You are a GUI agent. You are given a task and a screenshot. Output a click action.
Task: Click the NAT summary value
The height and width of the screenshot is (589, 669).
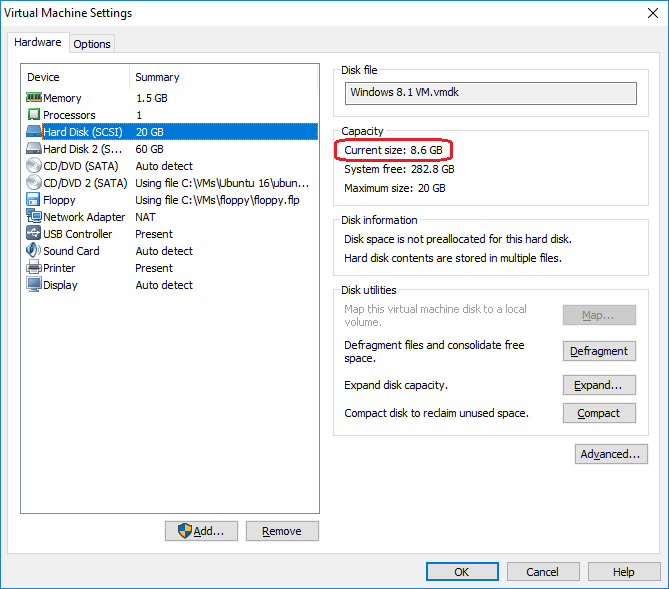[x=145, y=217]
